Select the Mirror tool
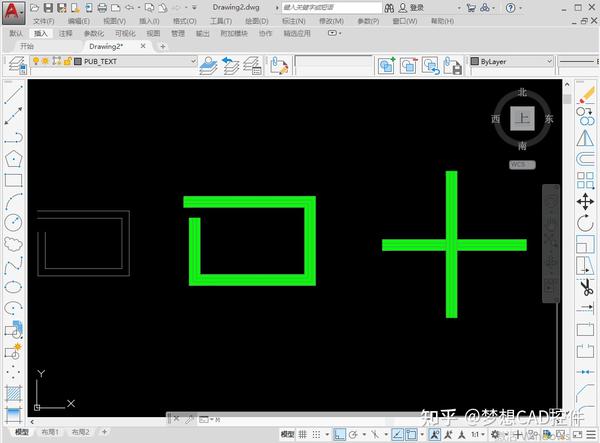 pos(585,138)
